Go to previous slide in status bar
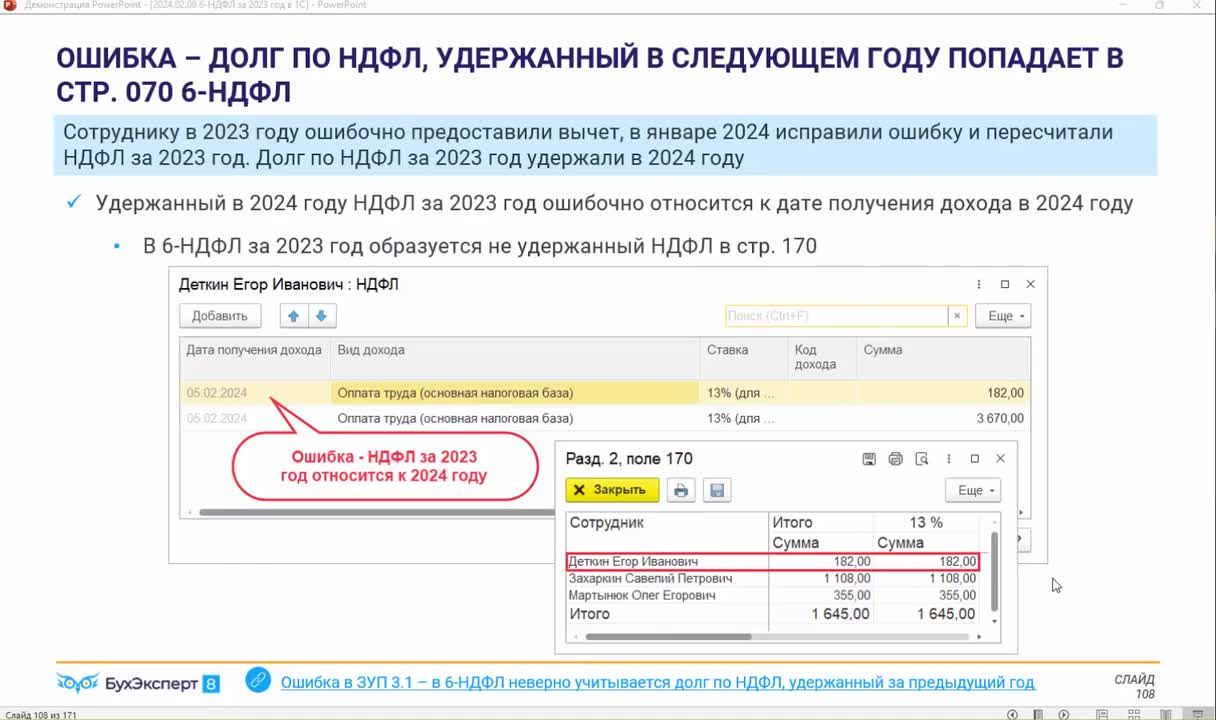 tap(1013, 714)
